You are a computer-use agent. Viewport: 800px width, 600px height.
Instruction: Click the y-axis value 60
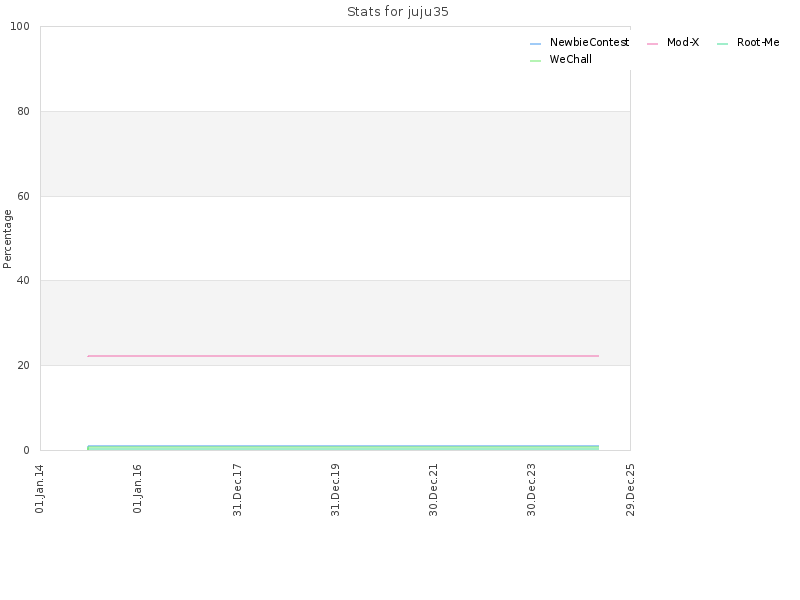point(23,196)
